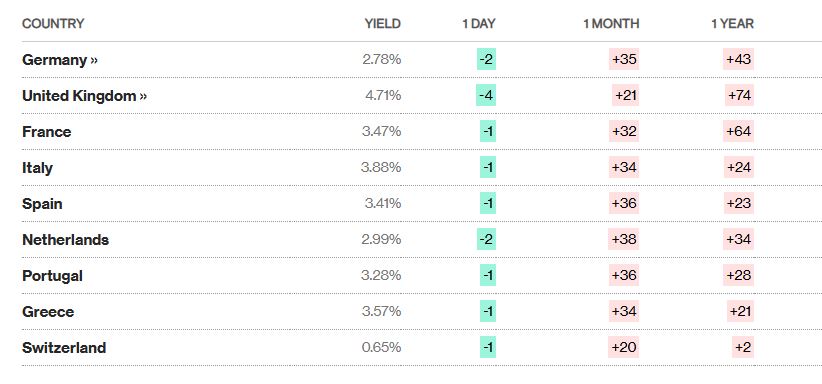The image size is (822, 384).
Task: Click France's +64 one-year change cell
Action: [x=739, y=131]
